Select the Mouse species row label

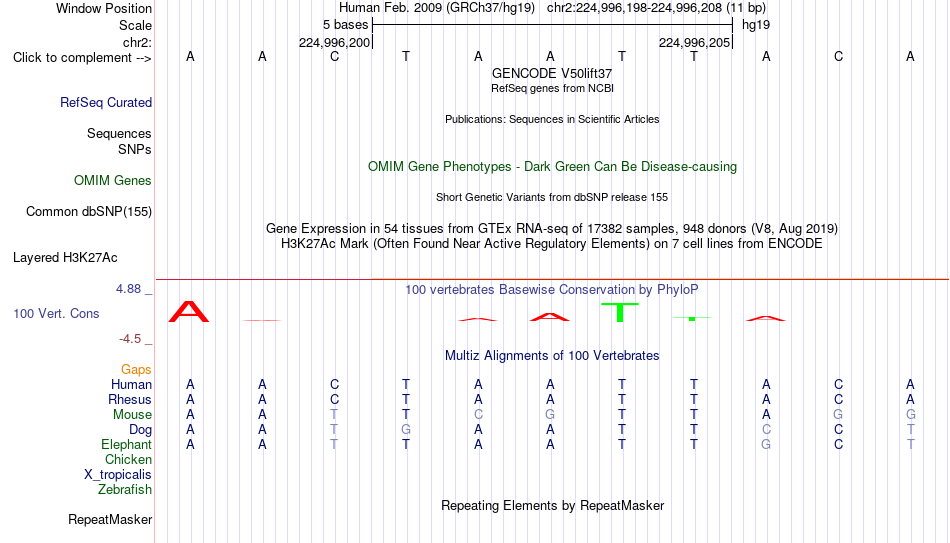coord(132,415)
